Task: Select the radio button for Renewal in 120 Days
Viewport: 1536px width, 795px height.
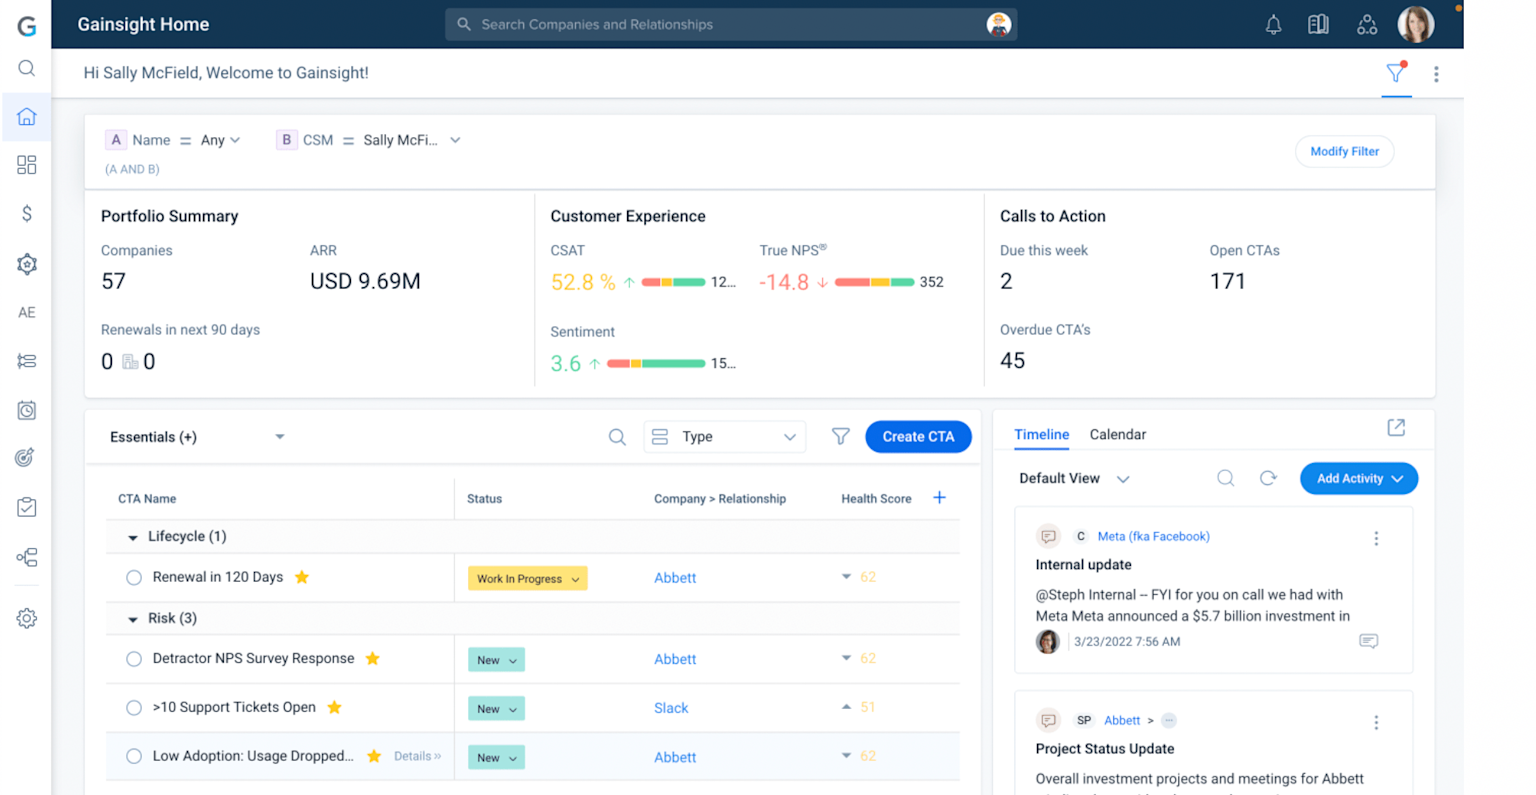Action: (x=134, y=577)
